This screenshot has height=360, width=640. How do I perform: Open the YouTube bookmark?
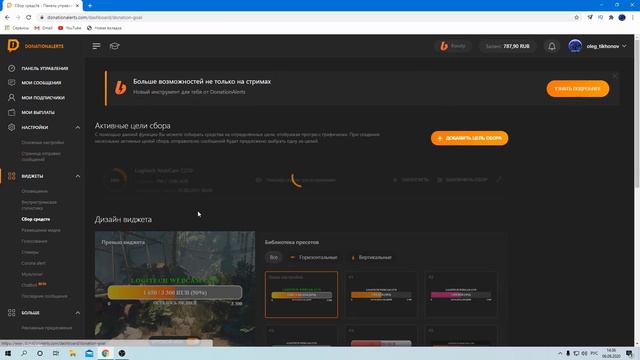point(70,28)
